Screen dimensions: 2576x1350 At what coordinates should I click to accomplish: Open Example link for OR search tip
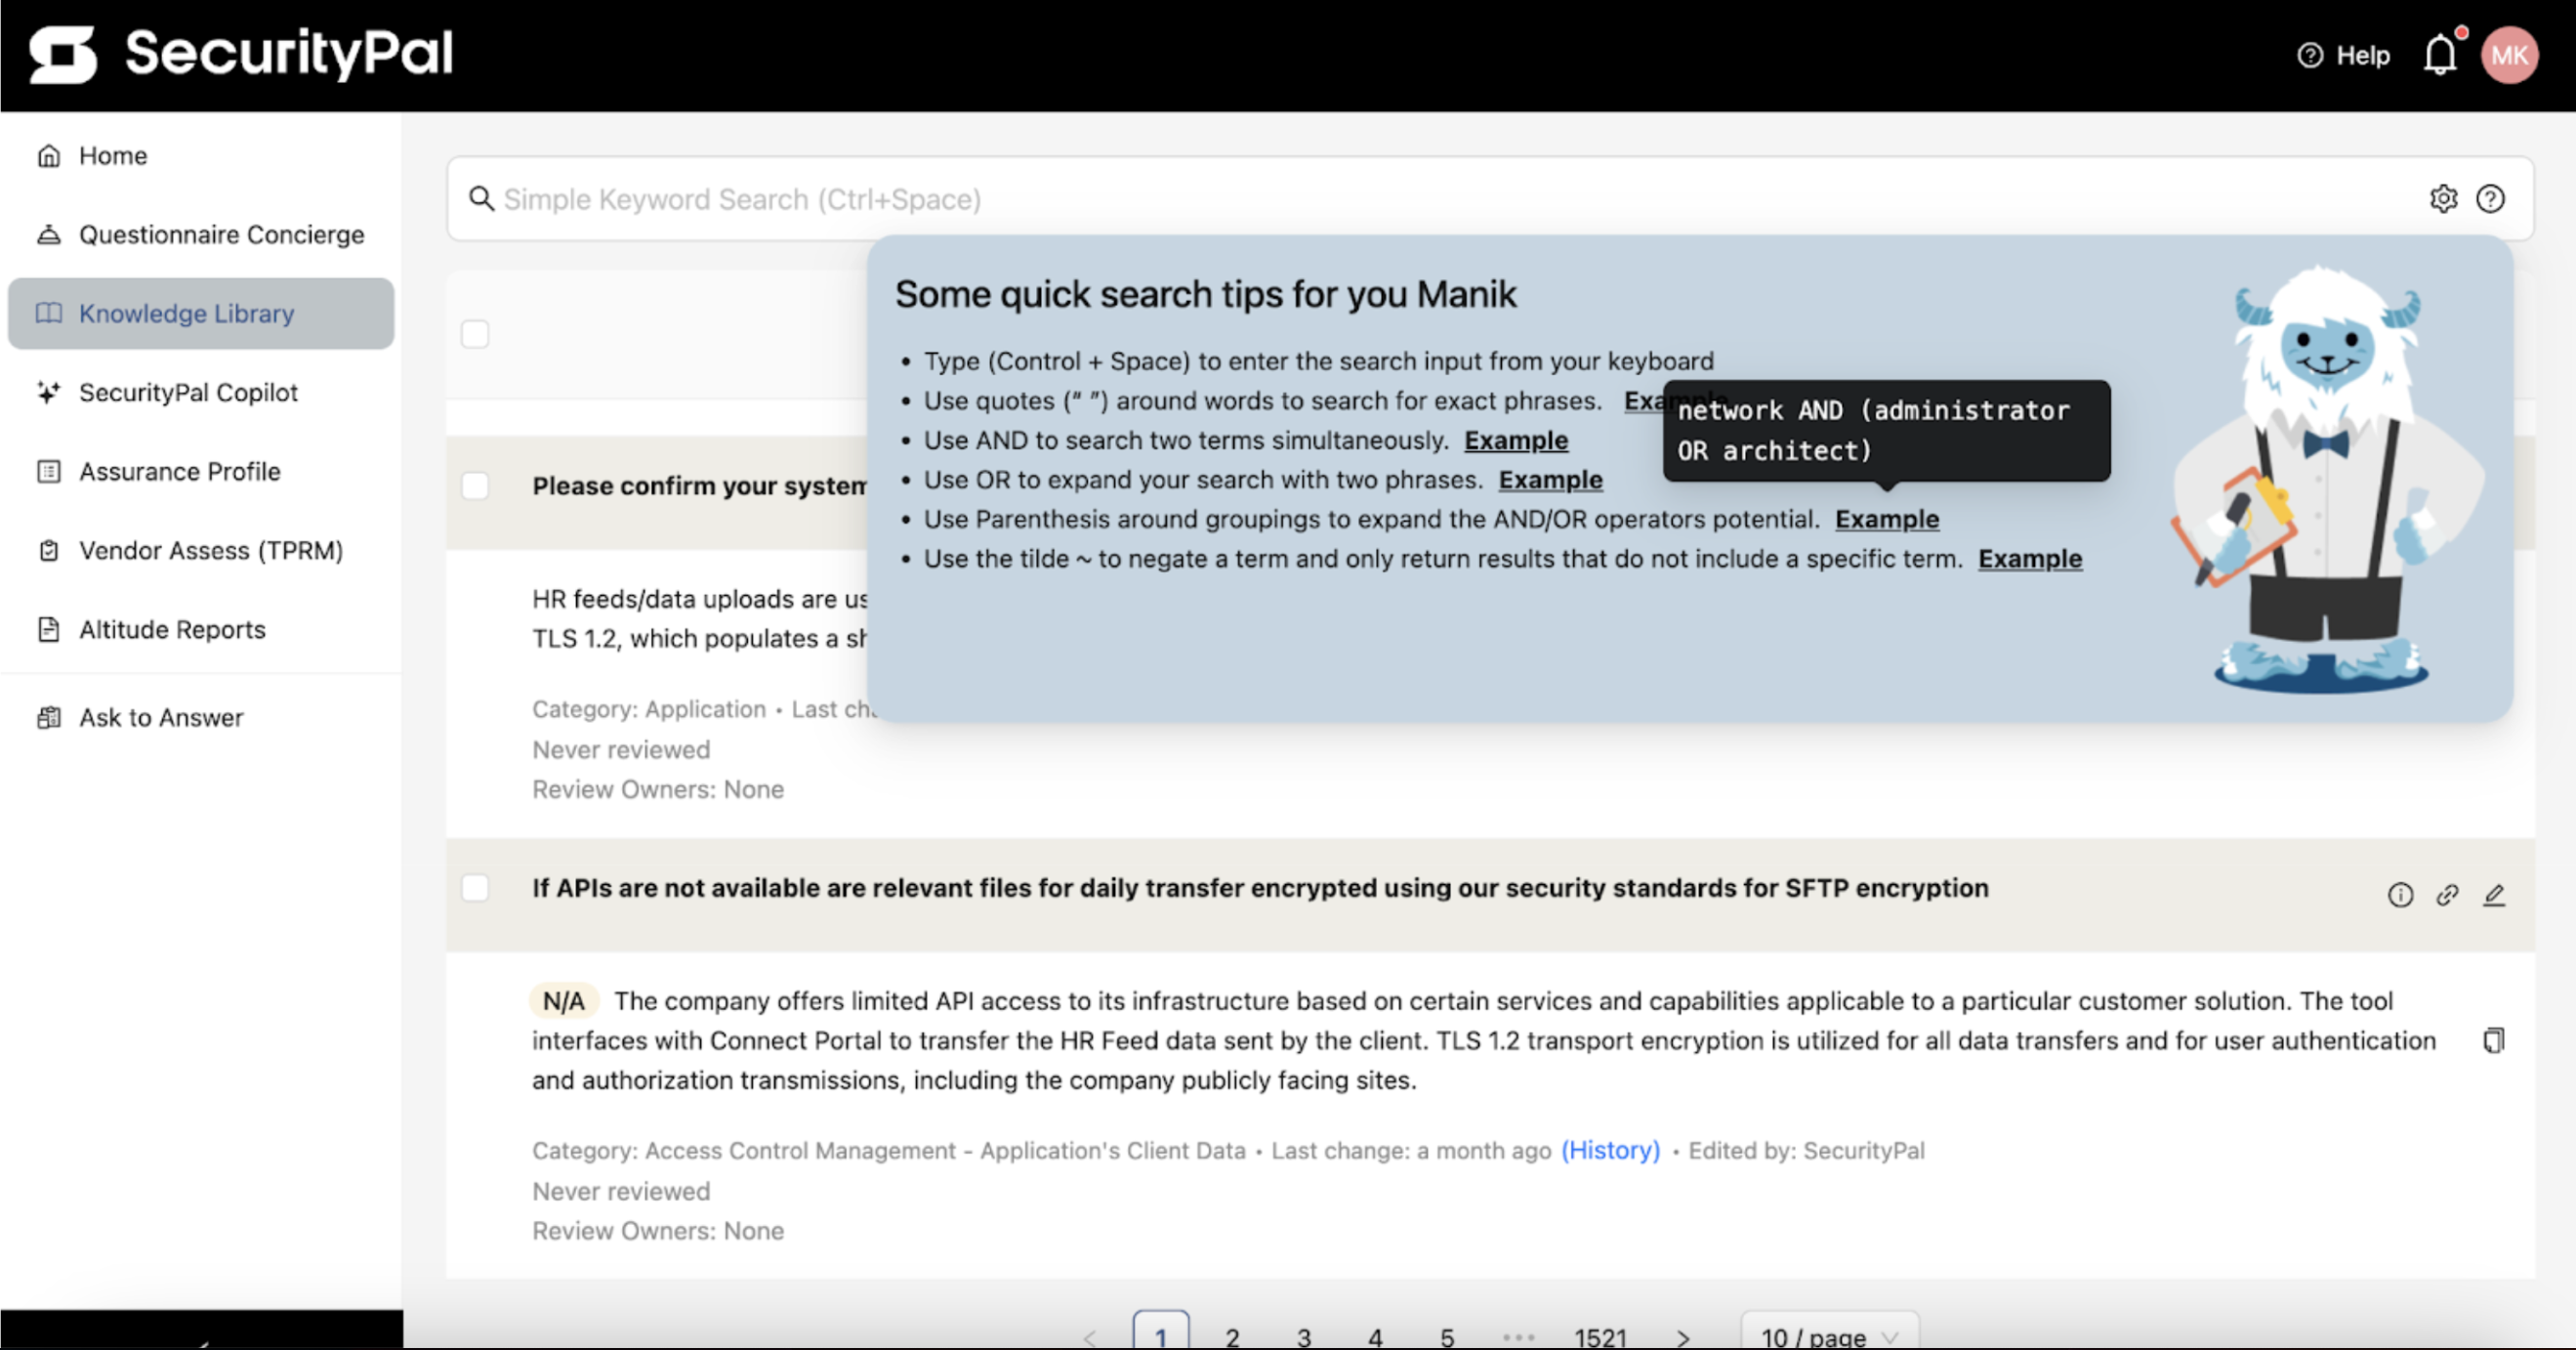point(1550,480)
